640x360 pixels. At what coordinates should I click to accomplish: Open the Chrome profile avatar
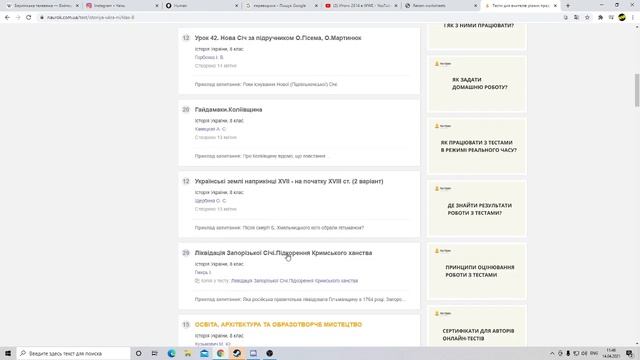click(622, 17)
